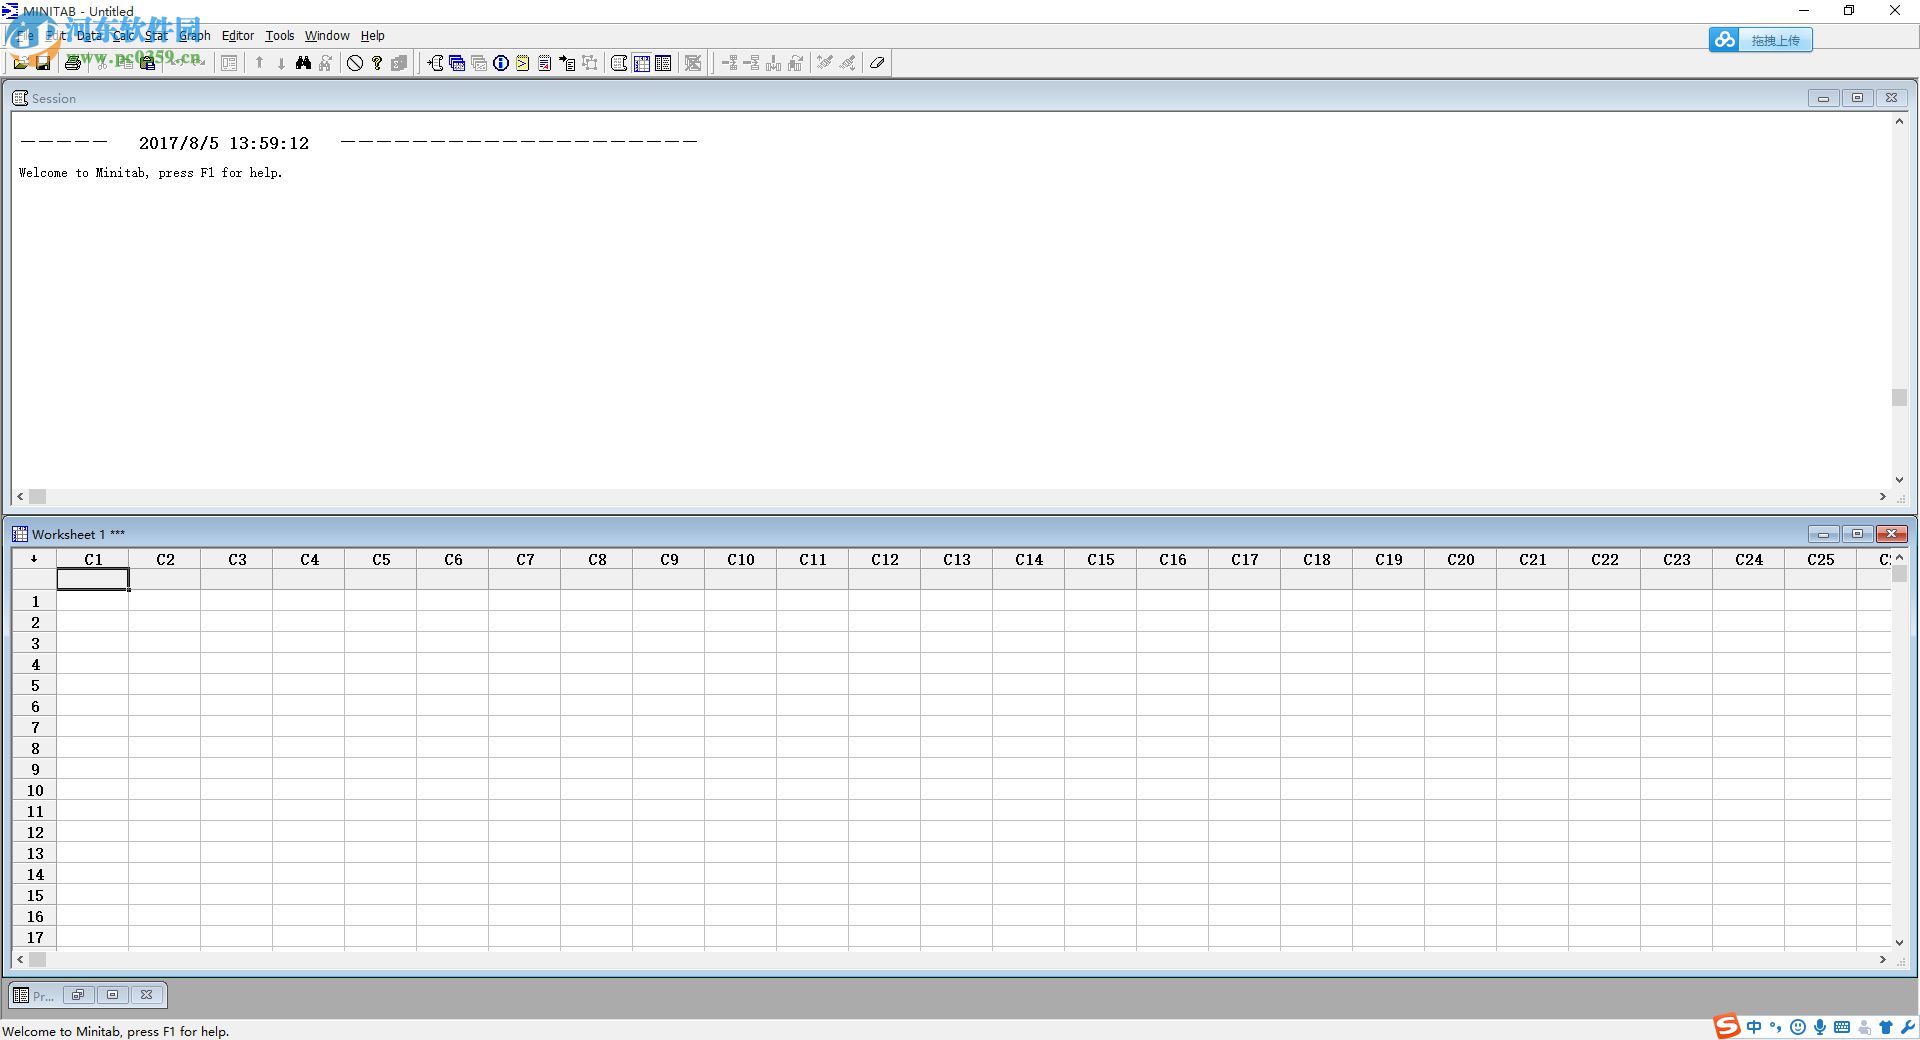Click the Edit Last Dialog icon
The image size is (1920, 1040).
[x=229, y=63]
